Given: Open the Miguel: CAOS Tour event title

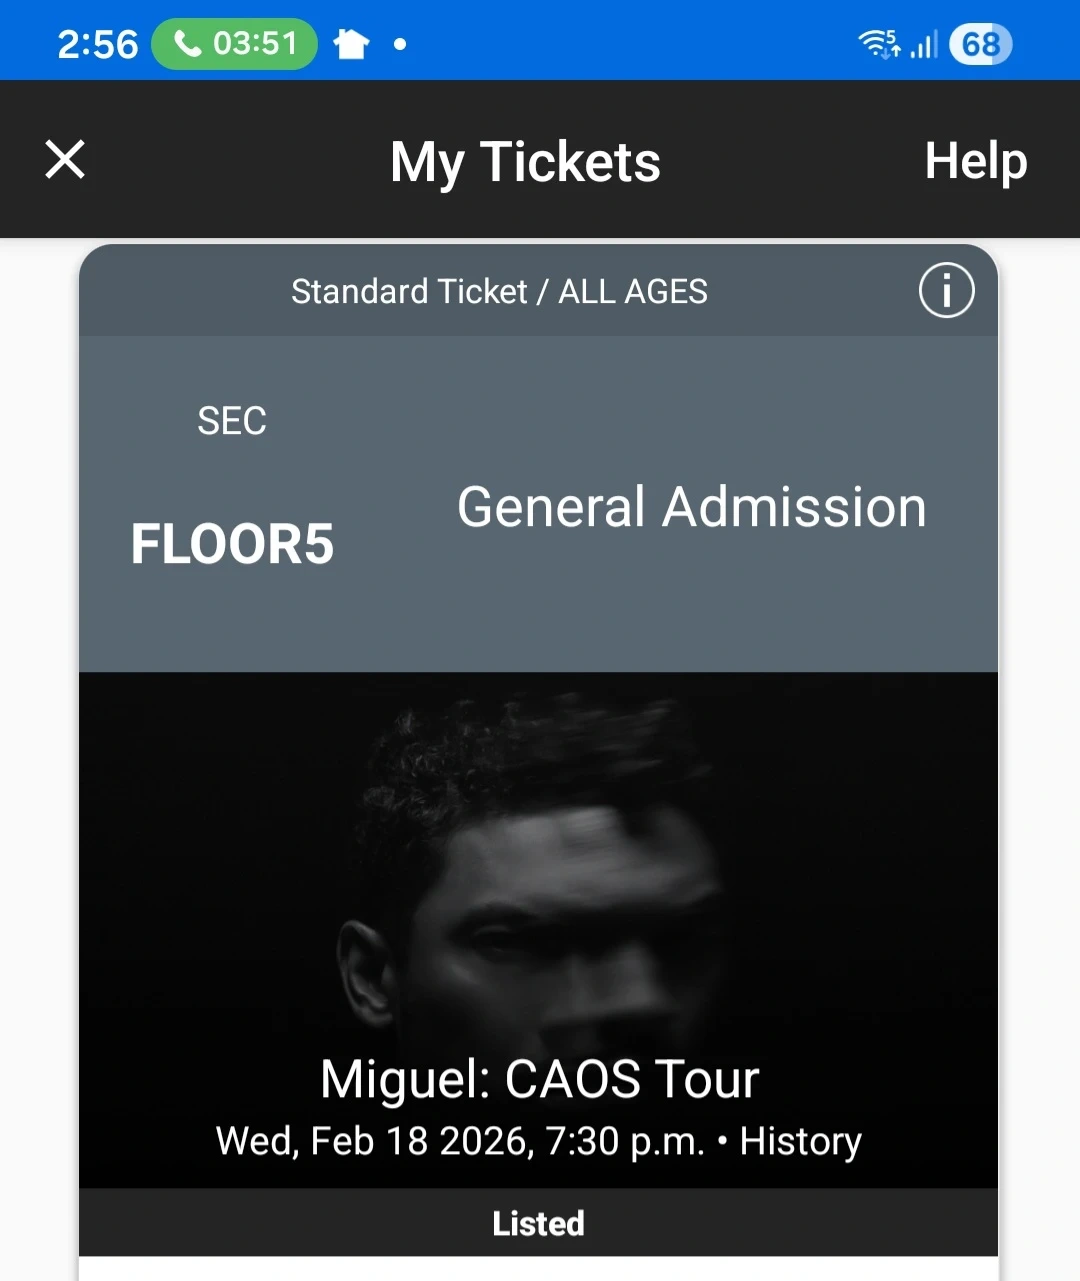Looking at the screenshot, I should point(539,1079).
